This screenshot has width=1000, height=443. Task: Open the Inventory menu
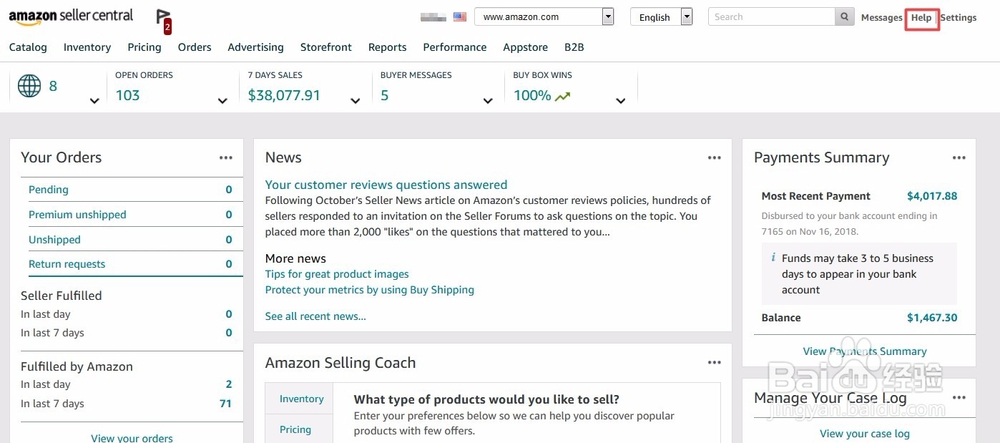point(87,47)
